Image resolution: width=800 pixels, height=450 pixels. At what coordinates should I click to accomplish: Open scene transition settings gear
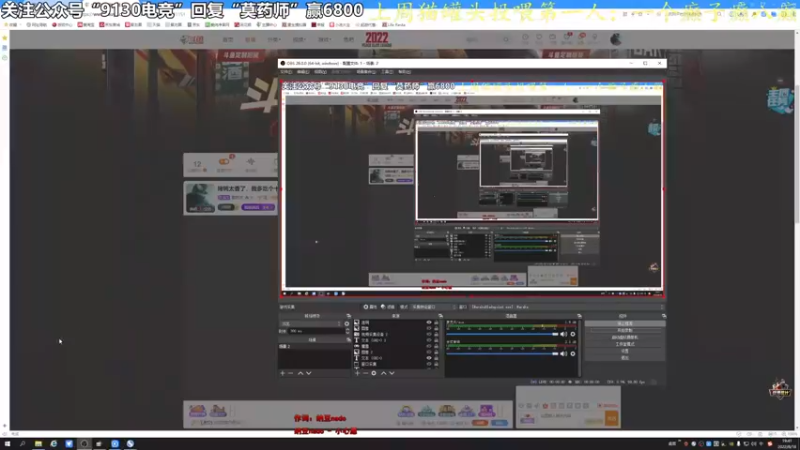(x=347, y=323)
